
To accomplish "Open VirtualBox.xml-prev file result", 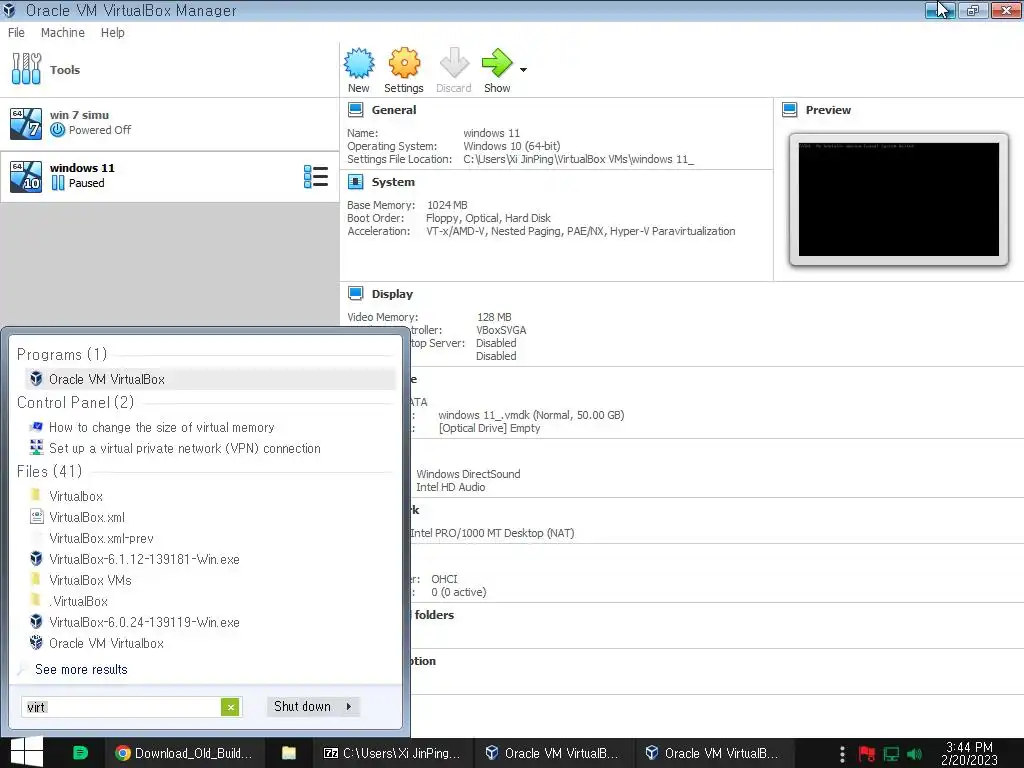I will click(101, 538).
